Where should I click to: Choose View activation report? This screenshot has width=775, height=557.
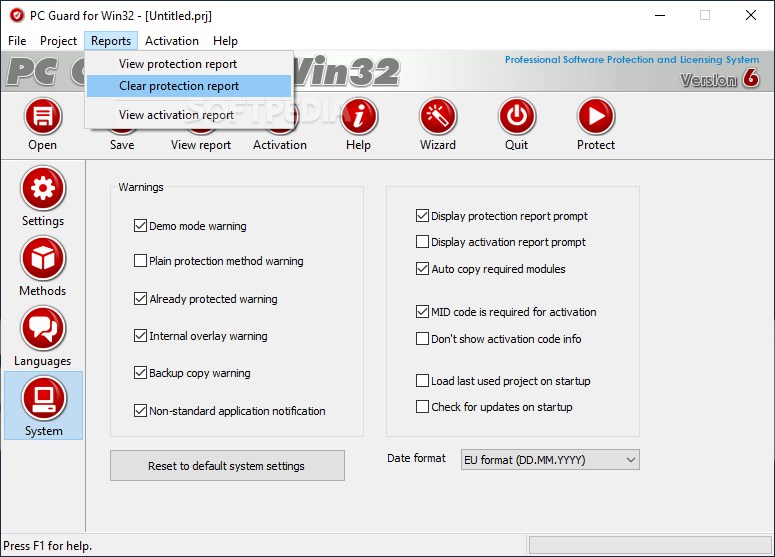click(189, 115)
